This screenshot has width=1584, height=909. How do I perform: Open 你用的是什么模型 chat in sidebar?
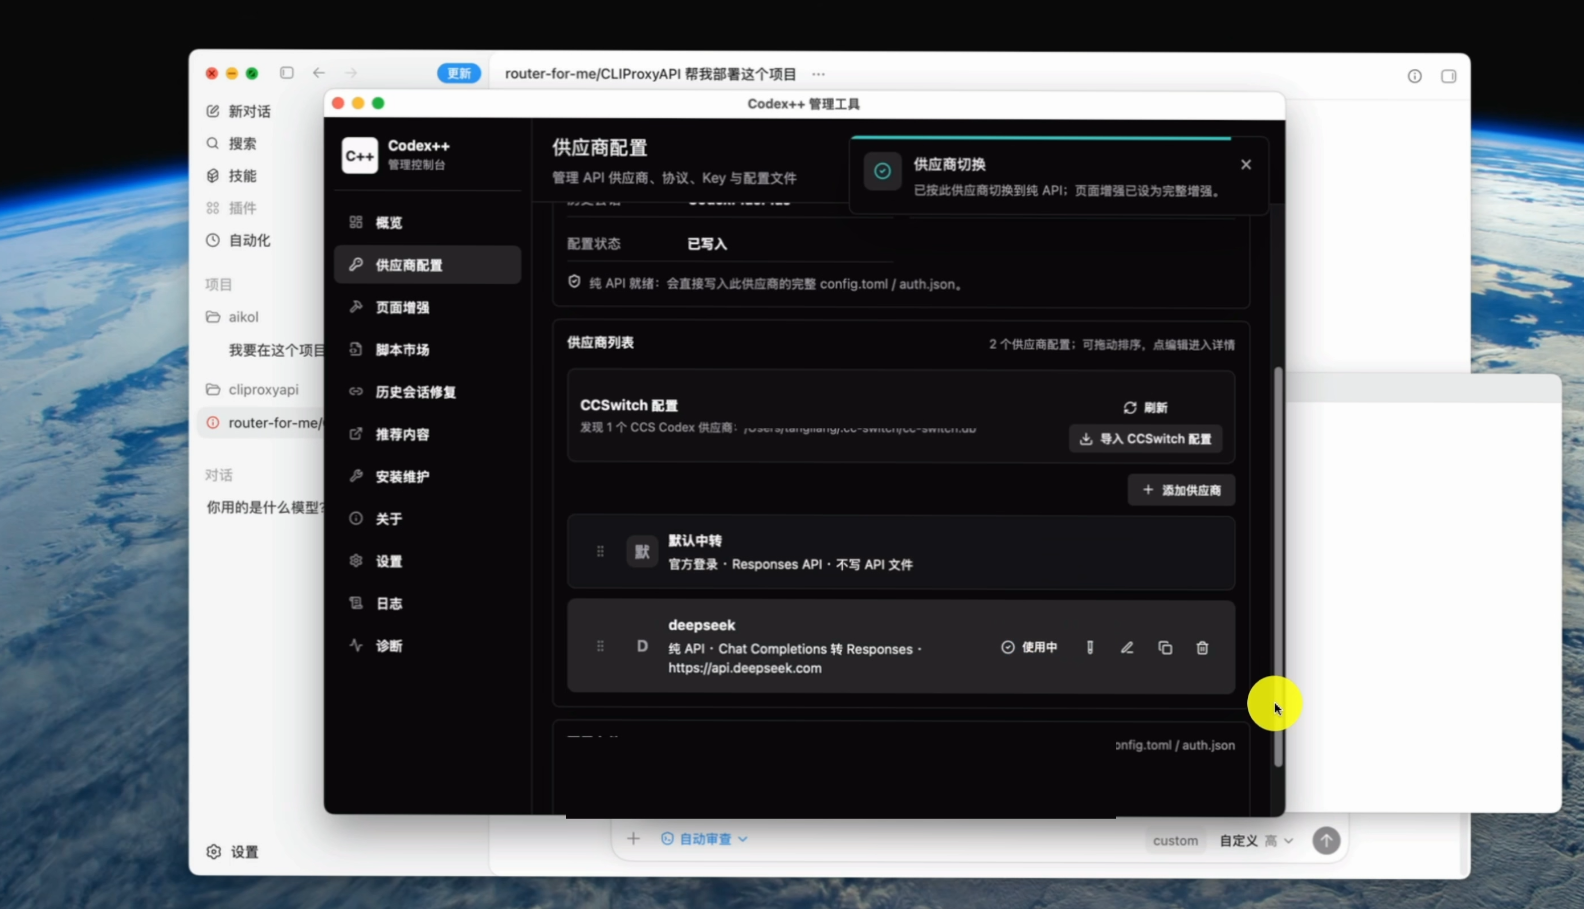265,507
